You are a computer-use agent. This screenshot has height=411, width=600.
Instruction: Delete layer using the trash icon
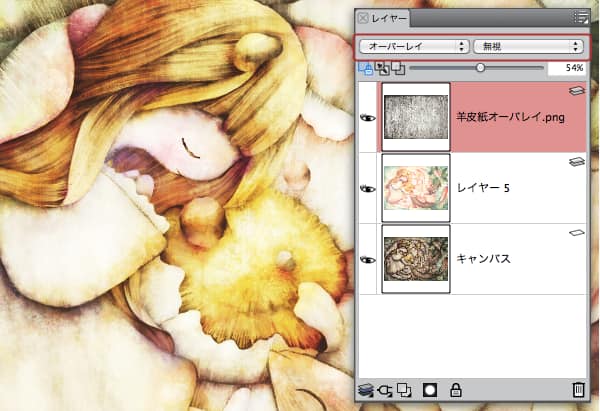tap(577, 390)
